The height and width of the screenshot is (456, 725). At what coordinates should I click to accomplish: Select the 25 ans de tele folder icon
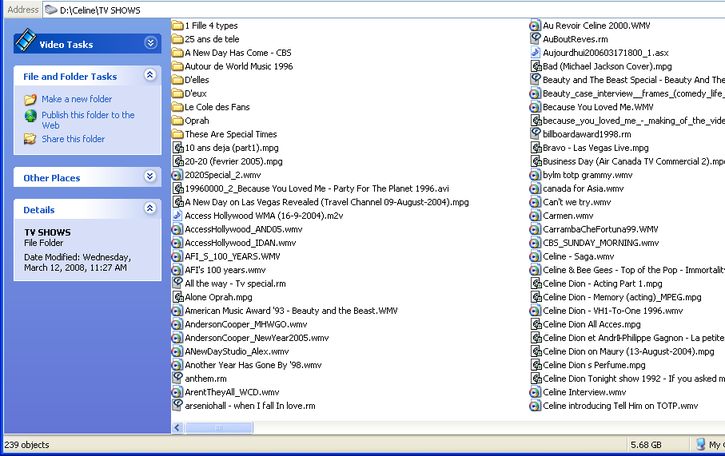point(178,39)
